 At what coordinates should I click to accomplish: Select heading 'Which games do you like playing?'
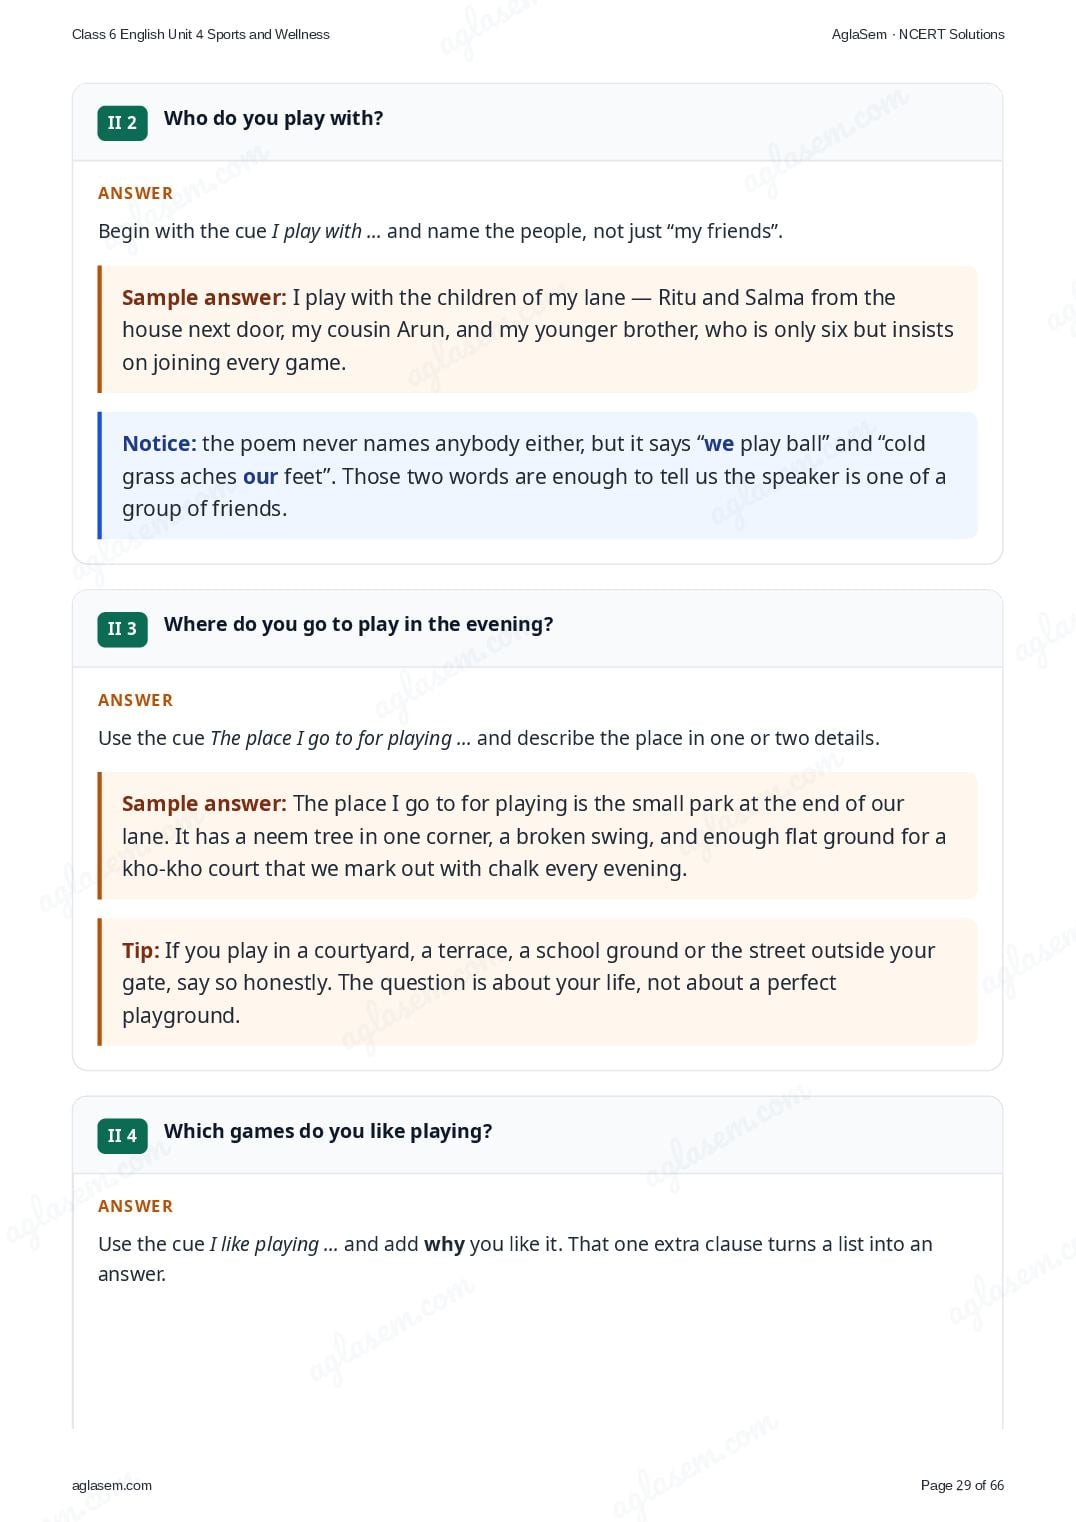click(x=328, y=1131)
